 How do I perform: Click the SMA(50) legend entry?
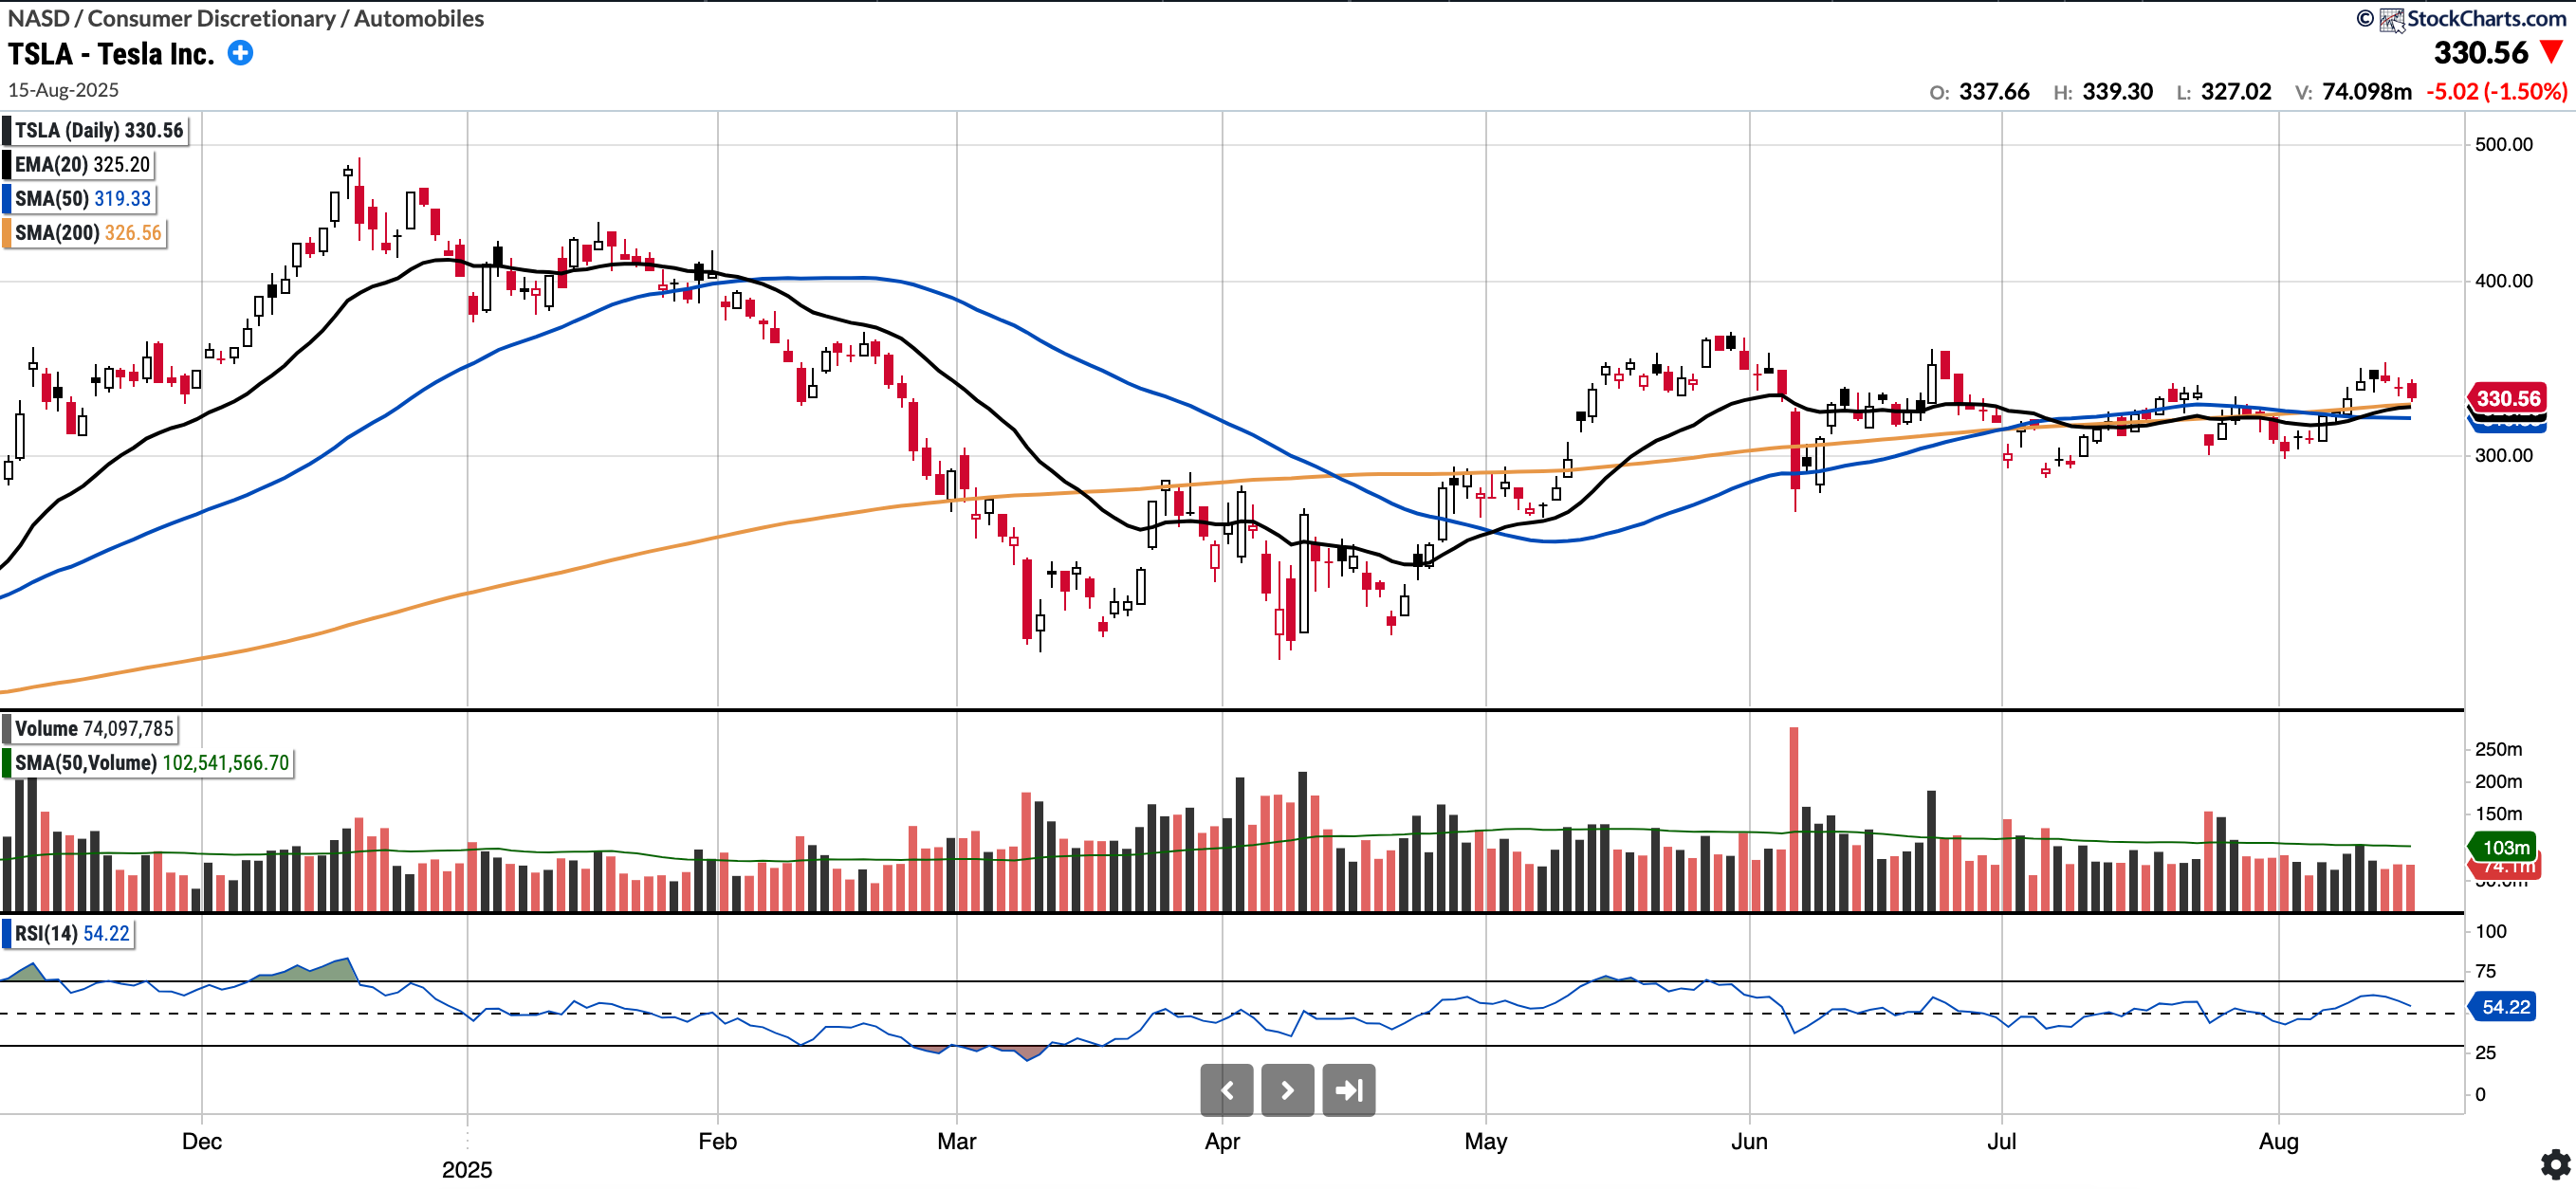point(81,198)
